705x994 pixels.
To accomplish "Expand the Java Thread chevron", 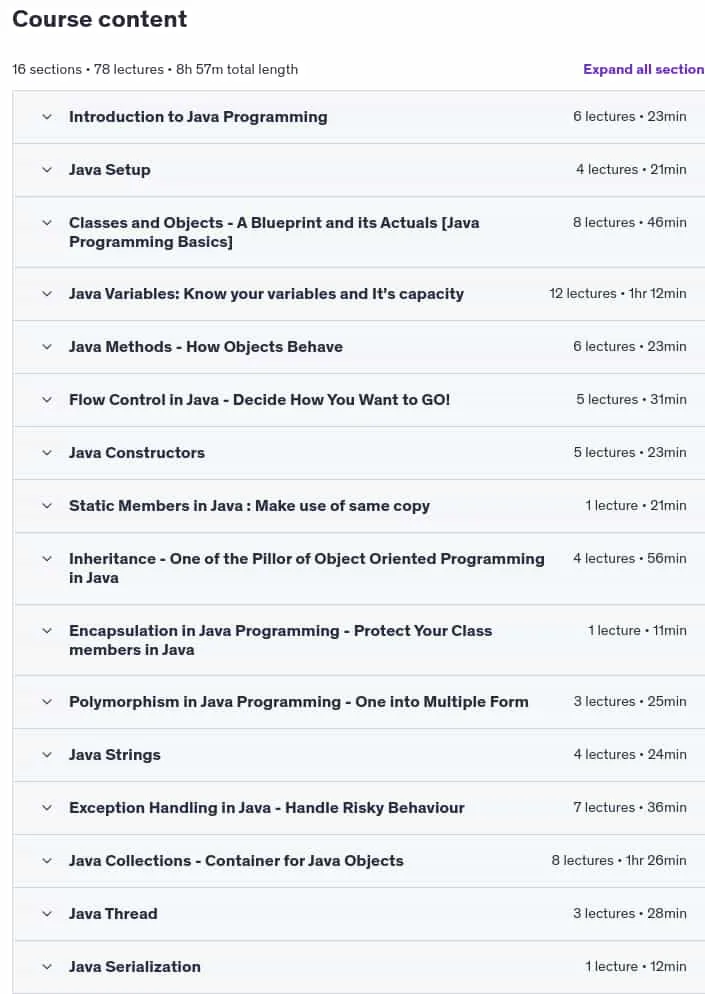I will point(47,913).
